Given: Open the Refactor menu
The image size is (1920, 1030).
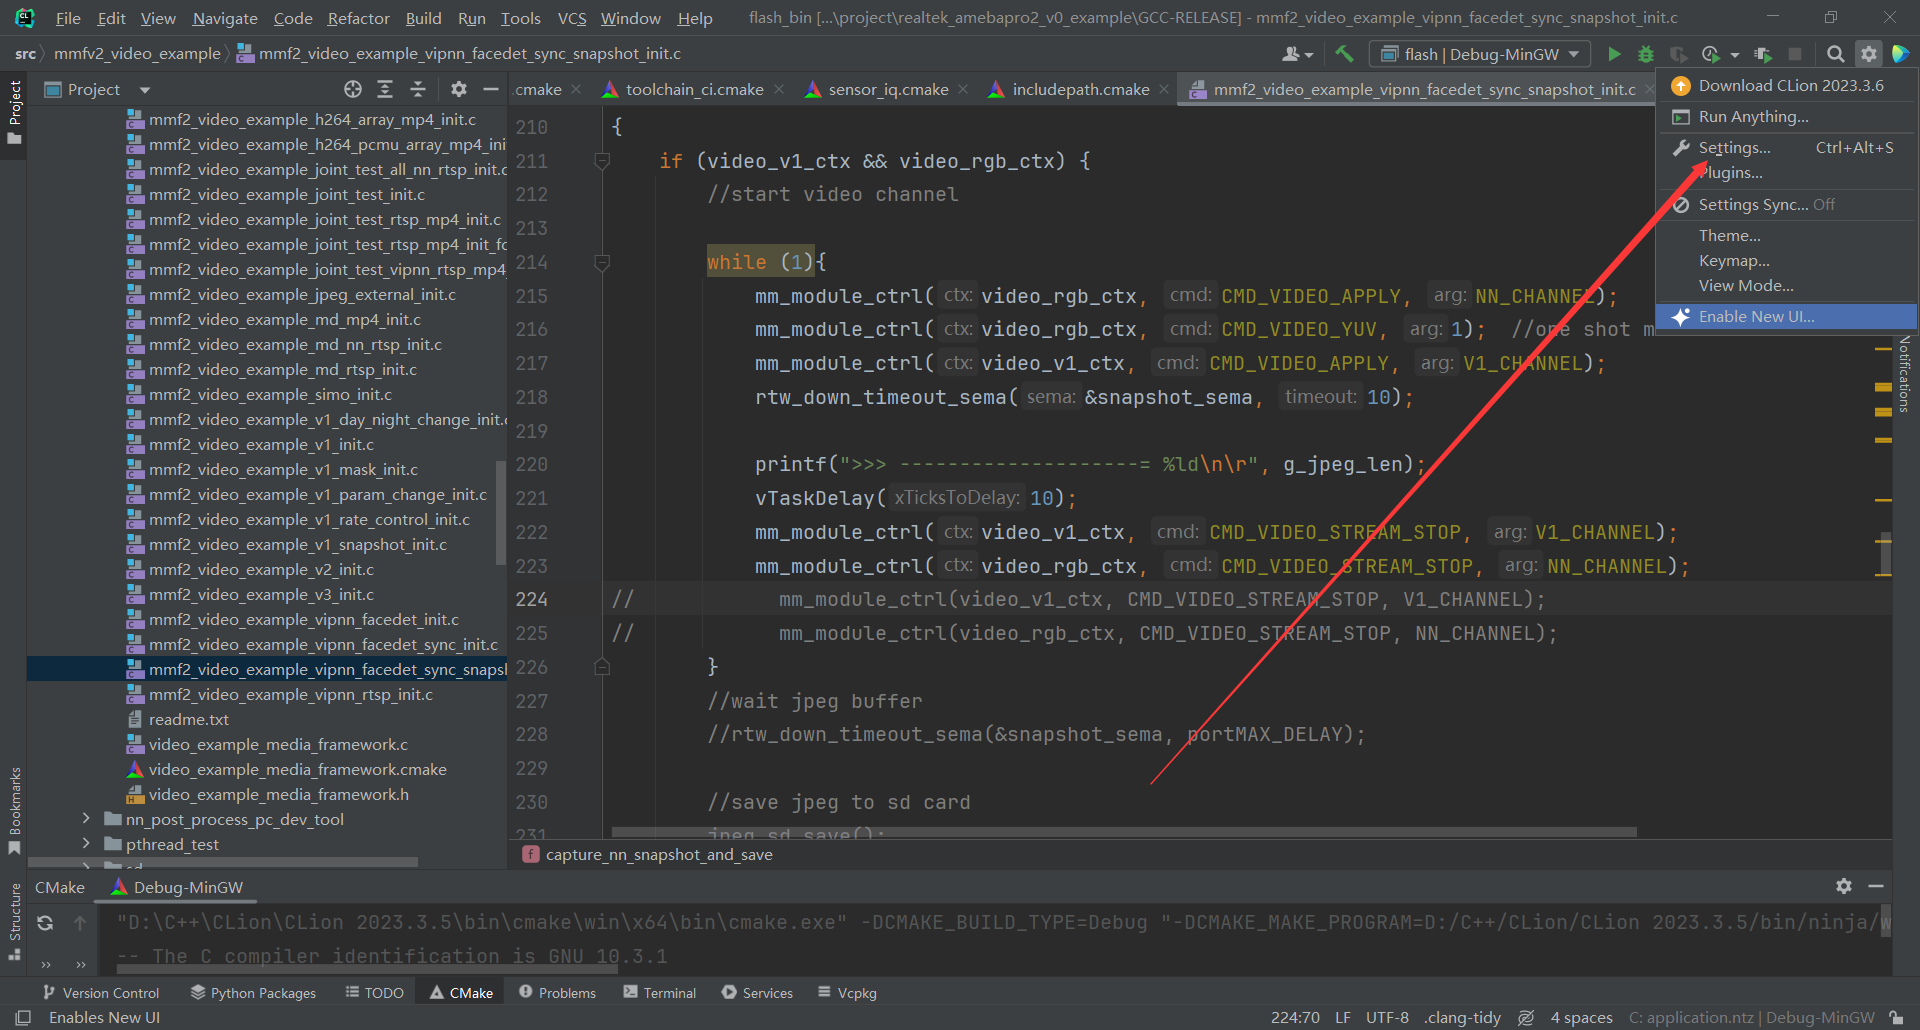Looking at the screenshot, I should click(358, 18).
